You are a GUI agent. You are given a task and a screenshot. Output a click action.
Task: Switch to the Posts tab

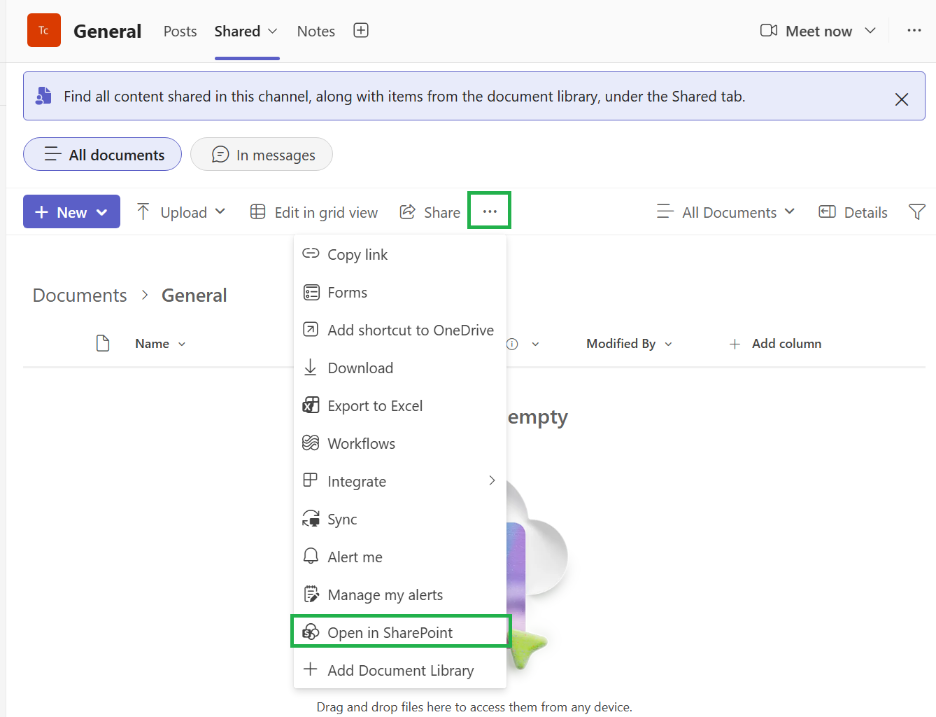(x=180, y=31)
